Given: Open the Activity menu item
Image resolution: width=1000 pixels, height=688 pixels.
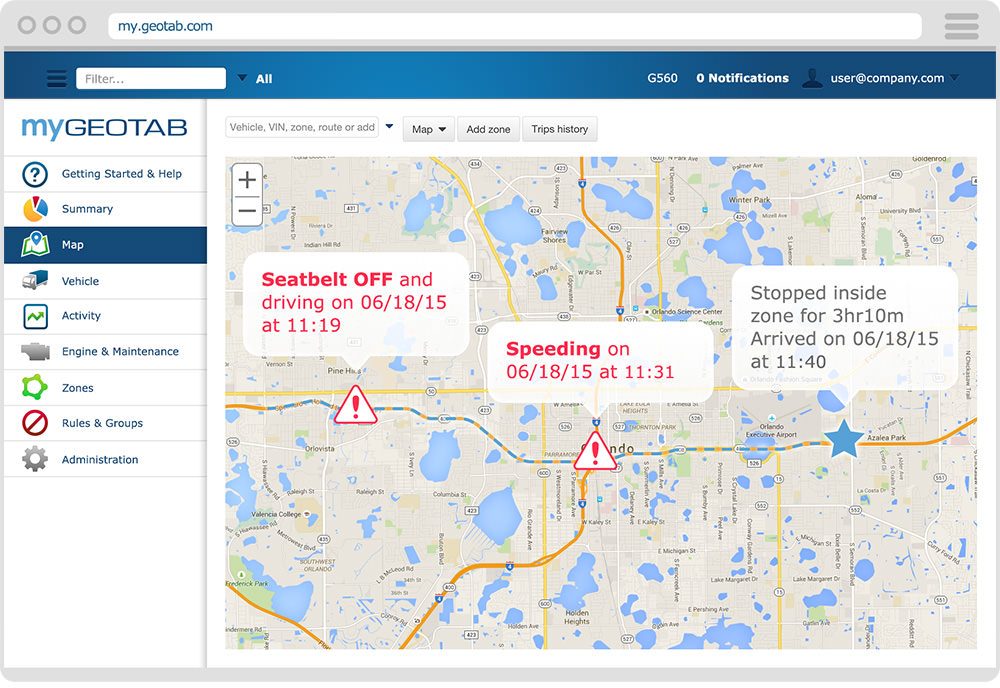Looking at the screenshot, I should pos(105,316).
